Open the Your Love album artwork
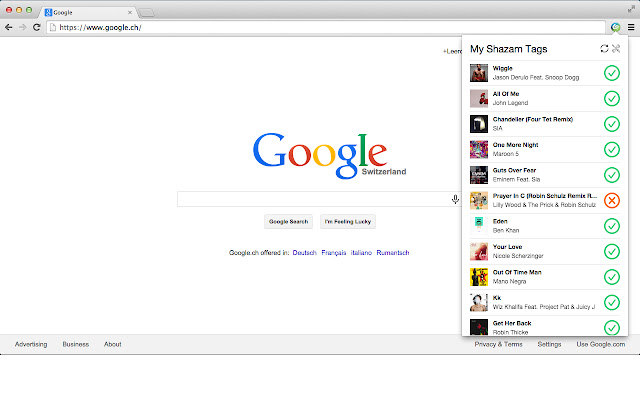640x400 pixels. click(479, 251)
